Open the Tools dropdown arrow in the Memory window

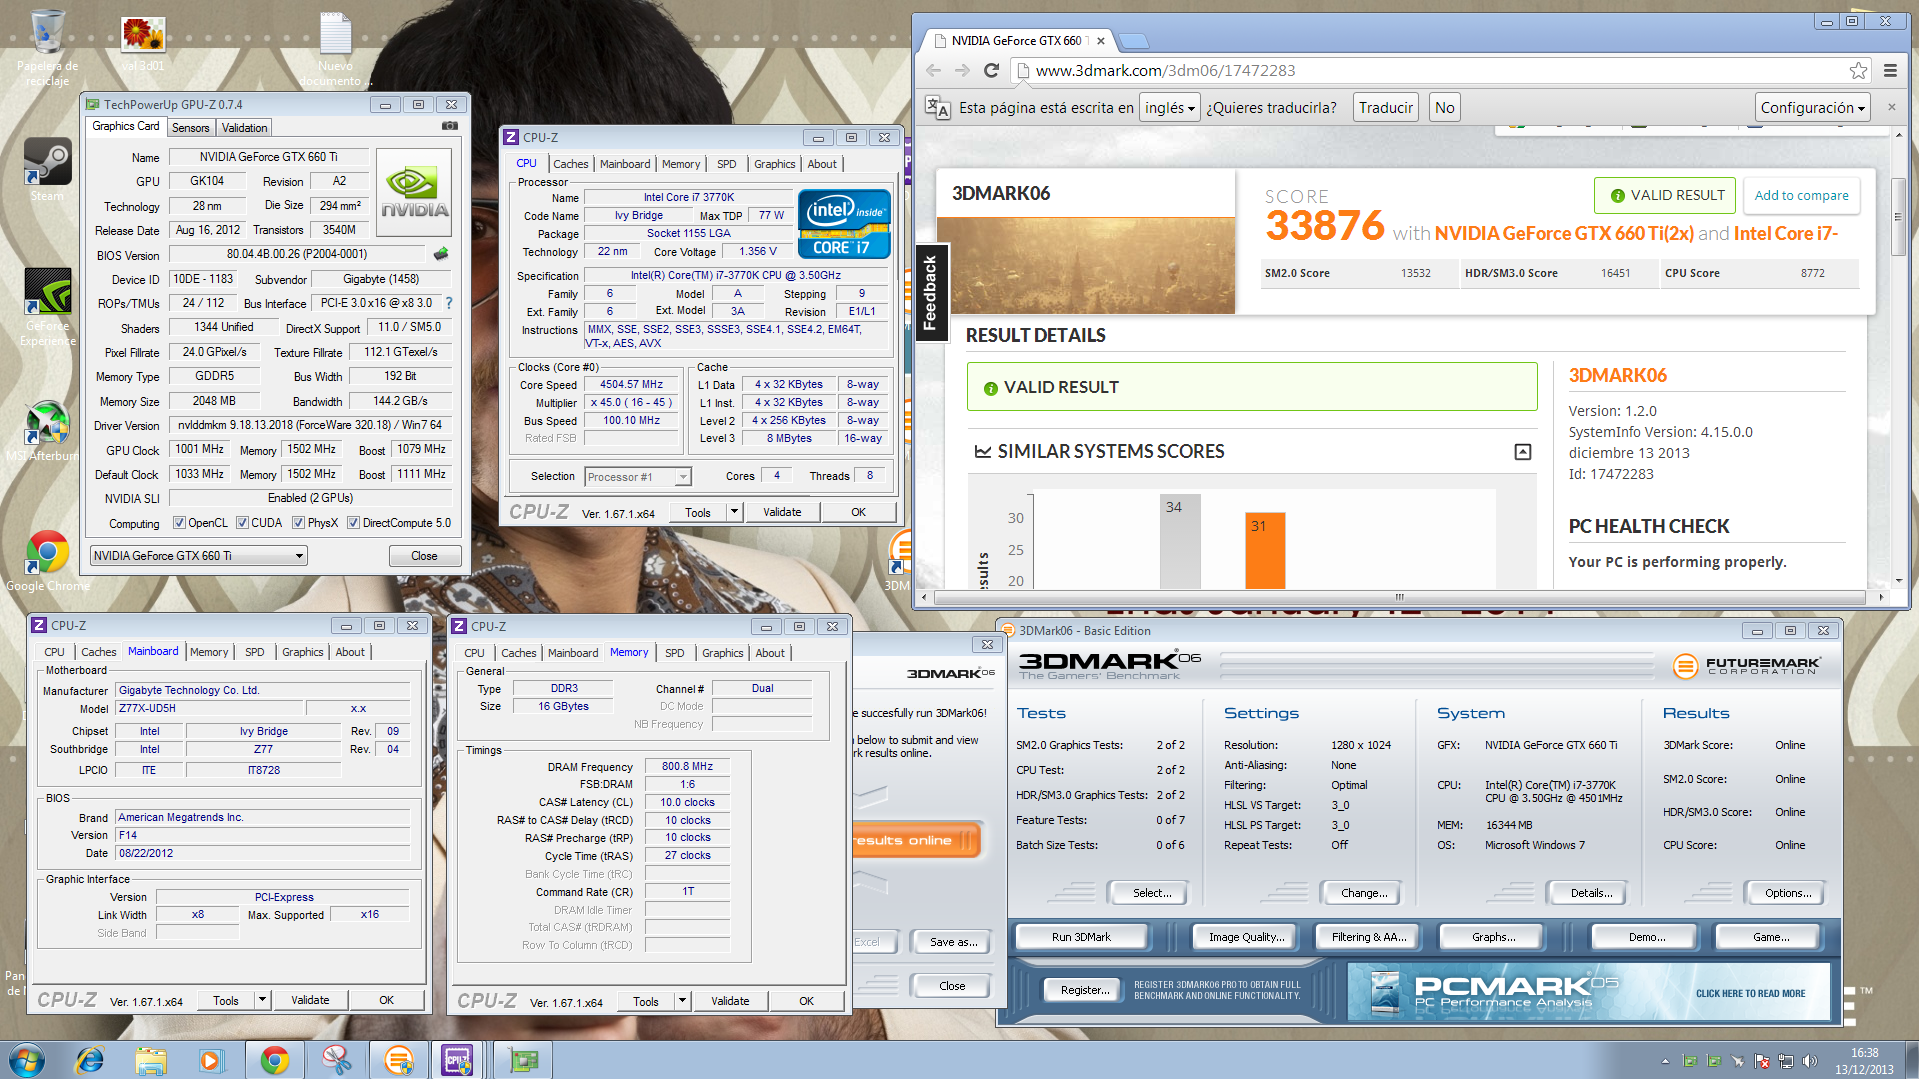tap(682, 1001)
